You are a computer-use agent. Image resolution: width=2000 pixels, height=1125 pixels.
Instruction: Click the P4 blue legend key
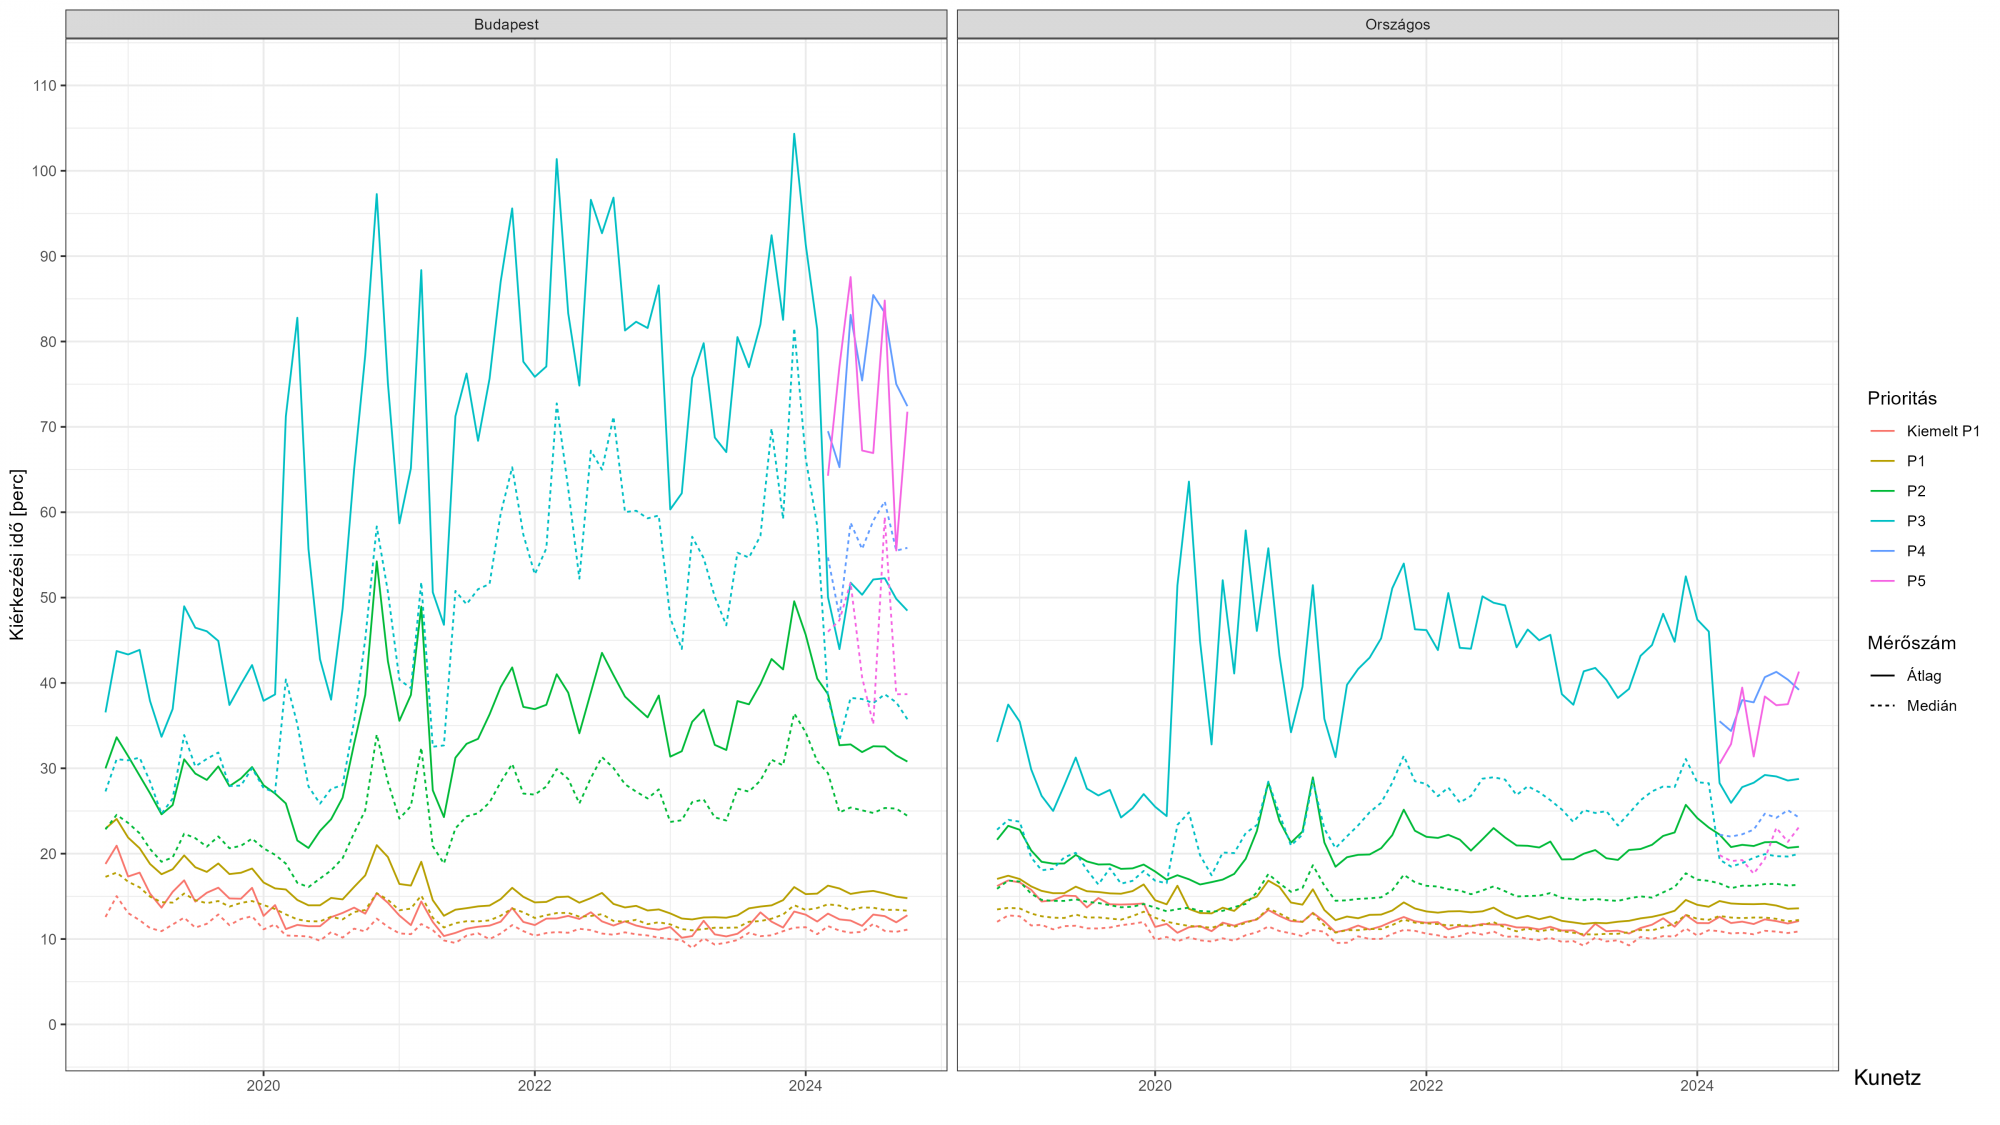coord(1882,551)
